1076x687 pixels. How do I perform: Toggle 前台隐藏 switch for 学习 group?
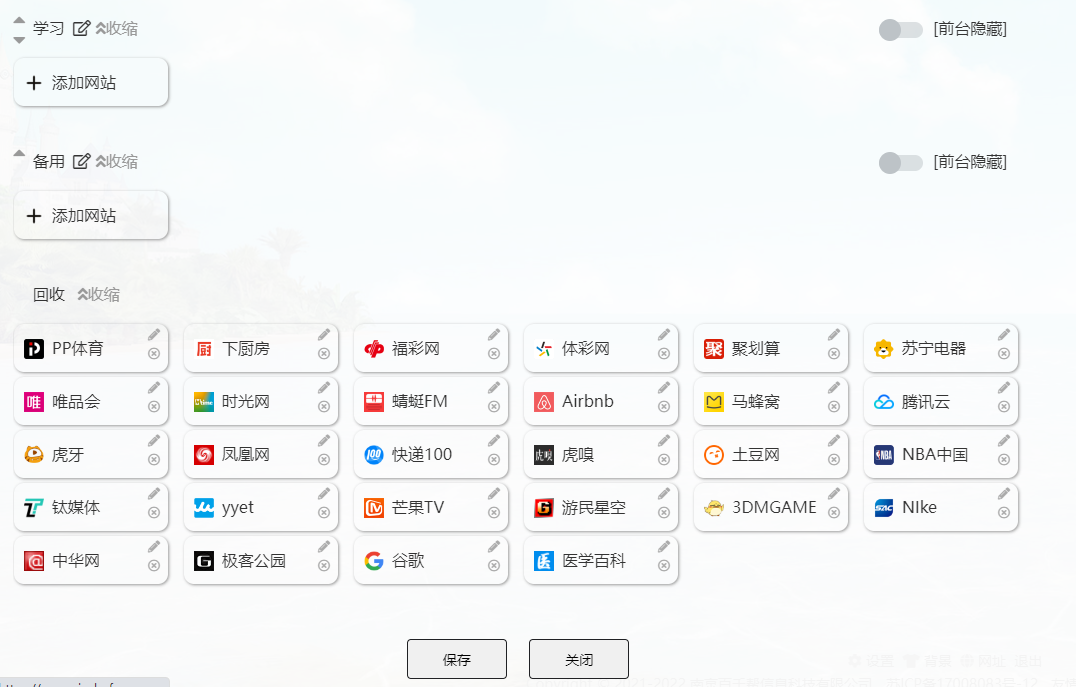pos(900,30)
